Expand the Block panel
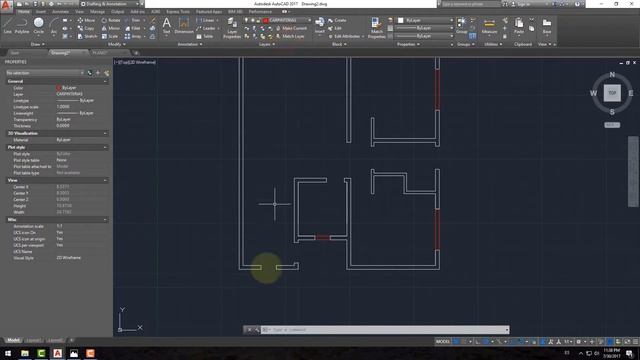This screenshot has height=360, width=640. 339,44
